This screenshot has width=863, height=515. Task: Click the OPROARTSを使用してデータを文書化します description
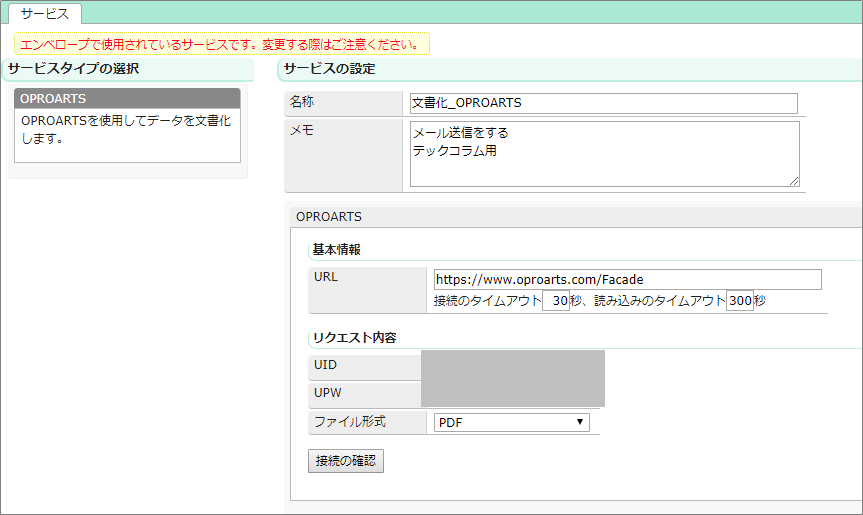(126, 130)
